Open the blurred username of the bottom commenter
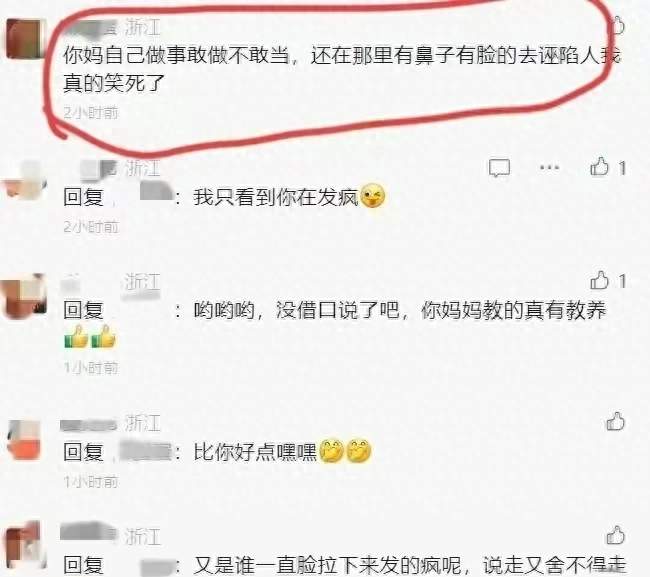This screenshot has height=577, width=650. pyautogui.click(x=87, y=532)
